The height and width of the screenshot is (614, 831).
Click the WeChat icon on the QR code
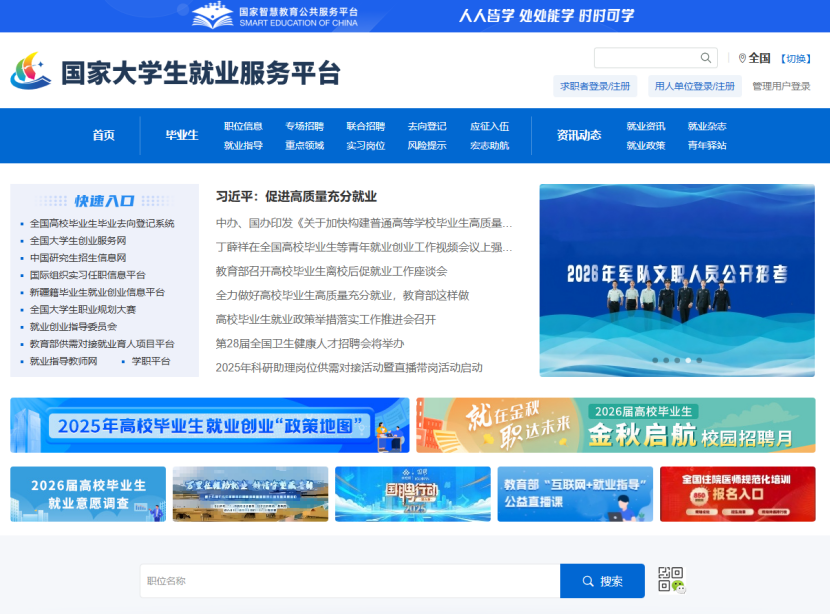[680, 587]
